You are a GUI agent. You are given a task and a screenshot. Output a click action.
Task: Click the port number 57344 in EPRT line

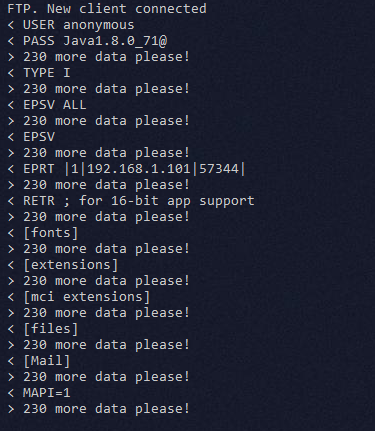(219, 169)
